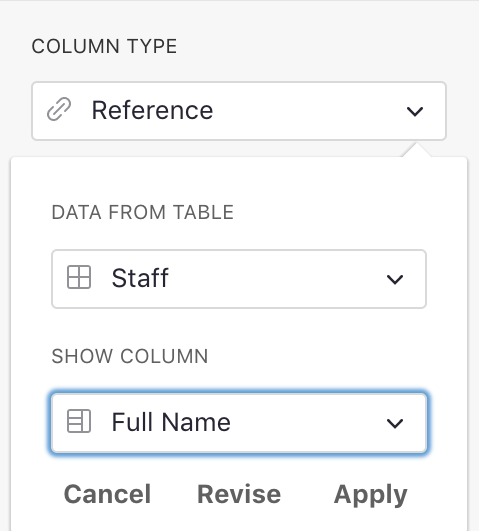This screenshot has height=531, width=479.
Task: Click the Full Name column layout icon
Action: (x=79, y=421)
